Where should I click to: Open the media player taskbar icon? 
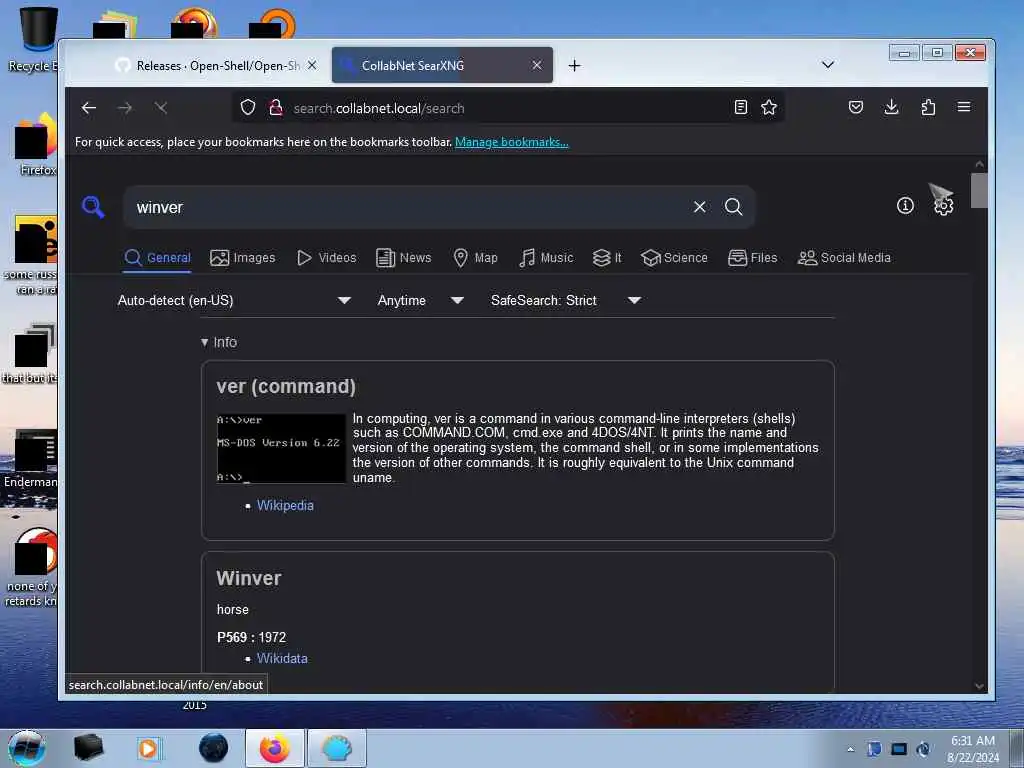pos(148,748)
